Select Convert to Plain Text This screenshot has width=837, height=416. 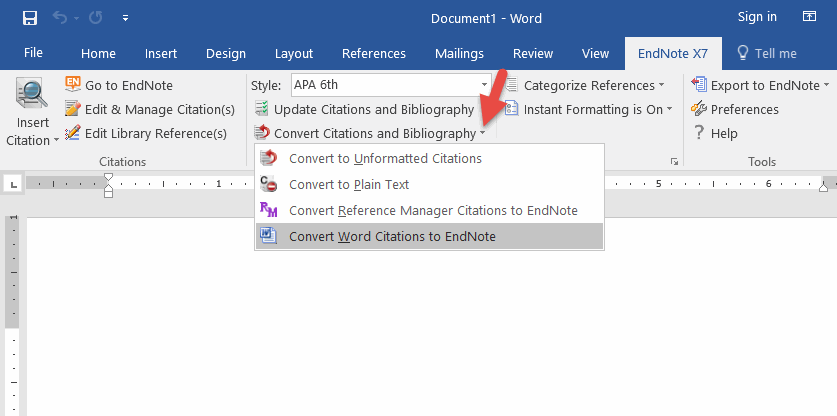349,184
